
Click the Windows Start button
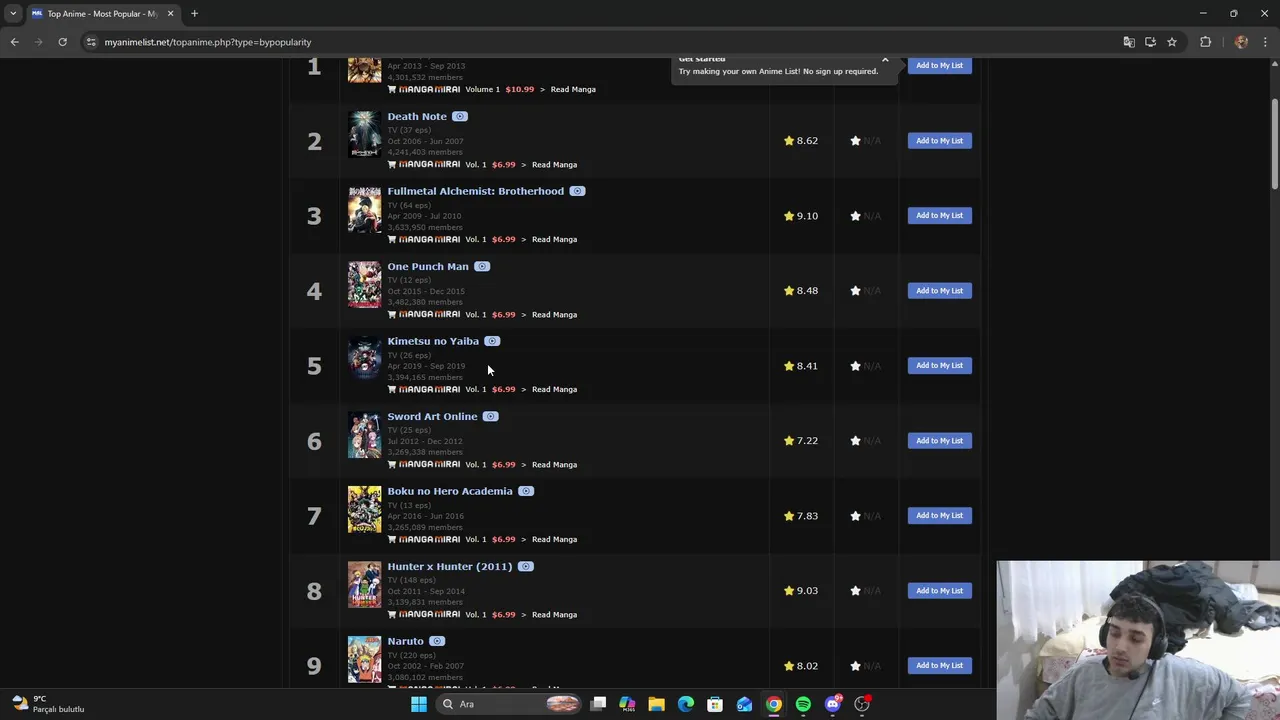point(419,704)
